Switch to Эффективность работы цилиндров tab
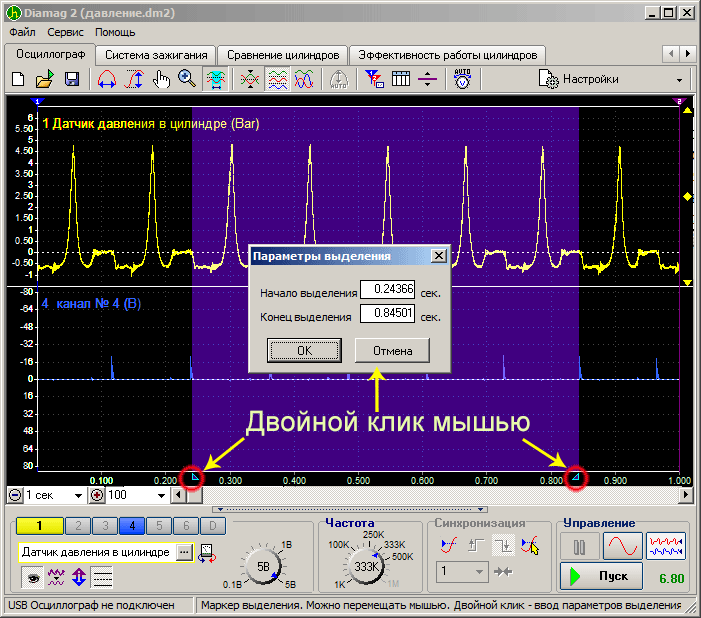 [448, 55]
